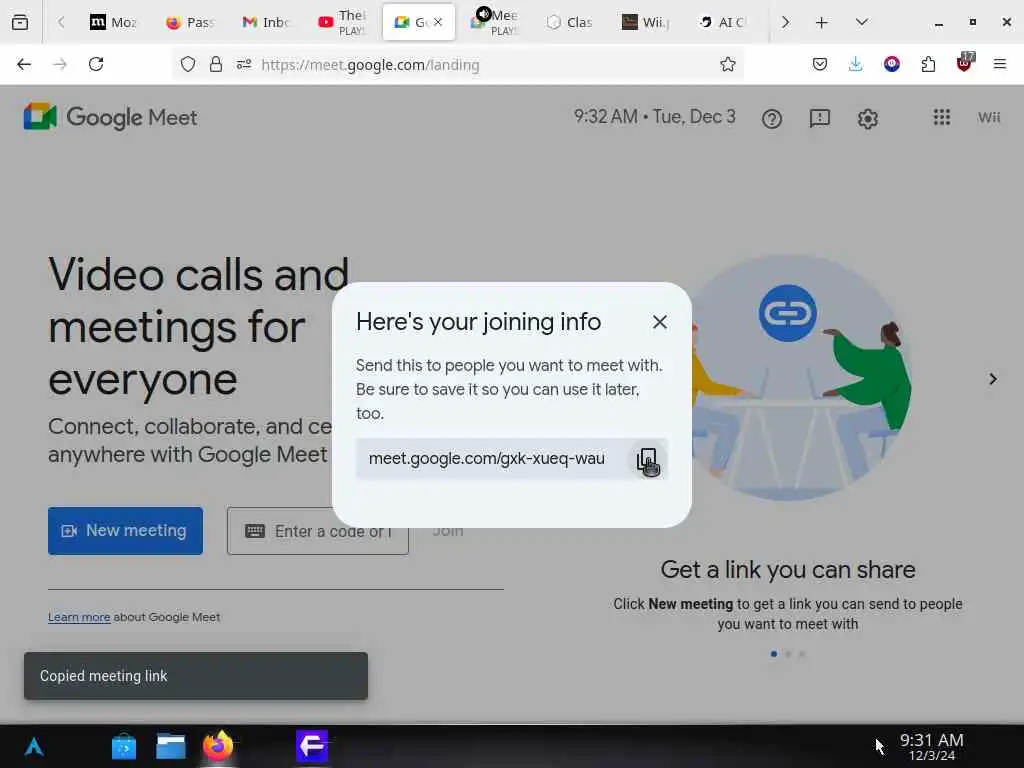The image size is (1024, 768).
Task: Bookmark this page with star icon
Action: (x=728, y=64)
